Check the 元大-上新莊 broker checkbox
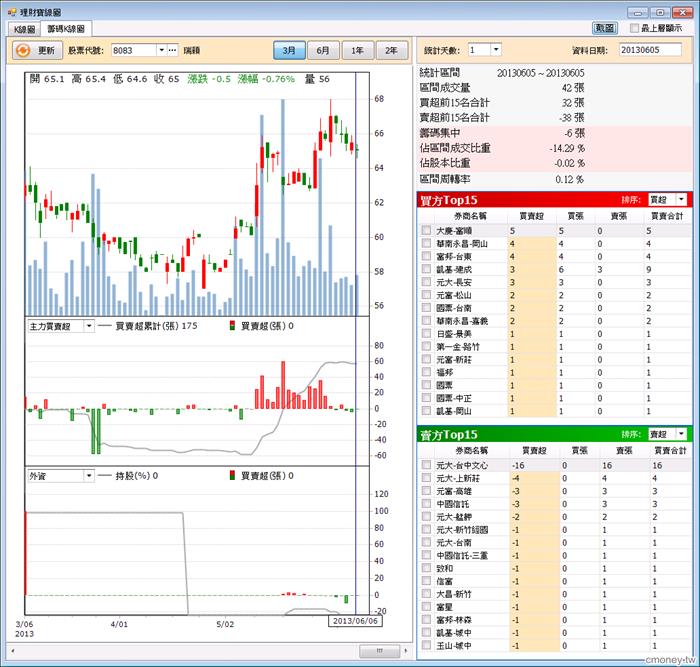The height and width of the screenshot is (667, 700). coord(426,478)
